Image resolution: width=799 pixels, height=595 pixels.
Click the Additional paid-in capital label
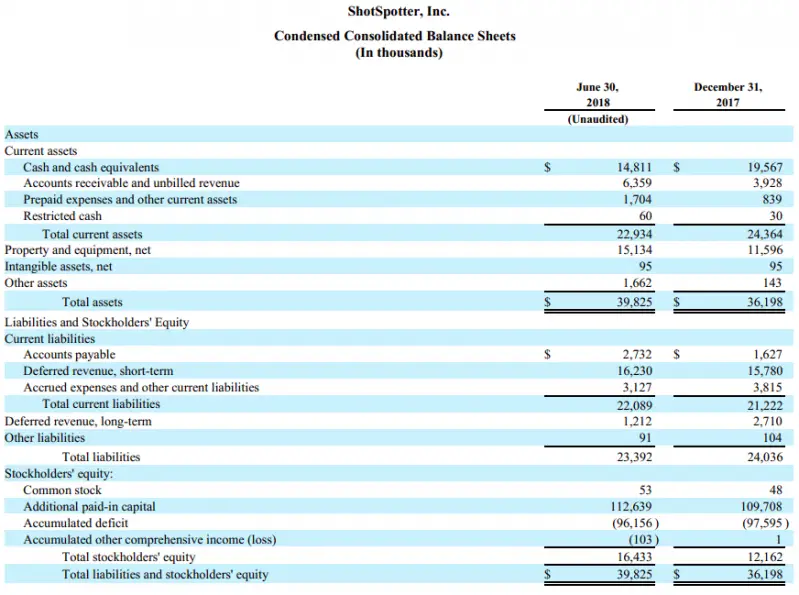[x=89, y=507]
